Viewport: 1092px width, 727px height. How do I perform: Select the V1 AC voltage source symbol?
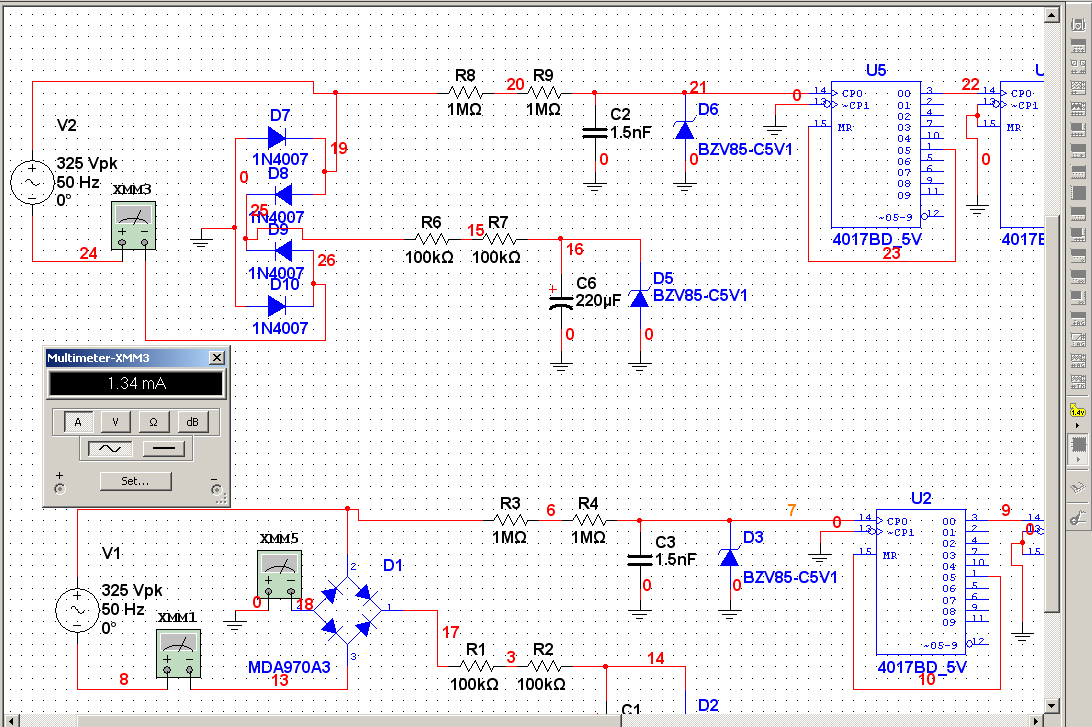pos(77,610)
